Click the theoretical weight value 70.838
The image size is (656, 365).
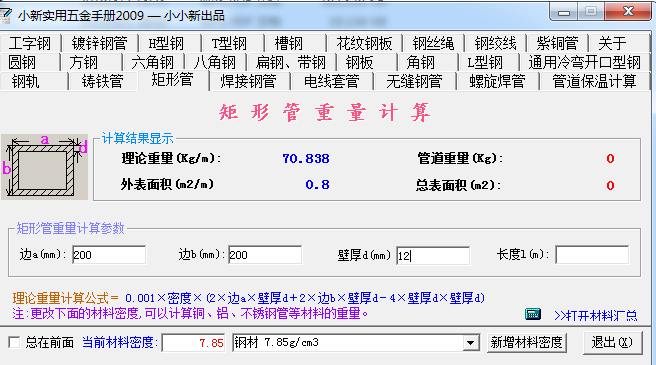[306, 159]
